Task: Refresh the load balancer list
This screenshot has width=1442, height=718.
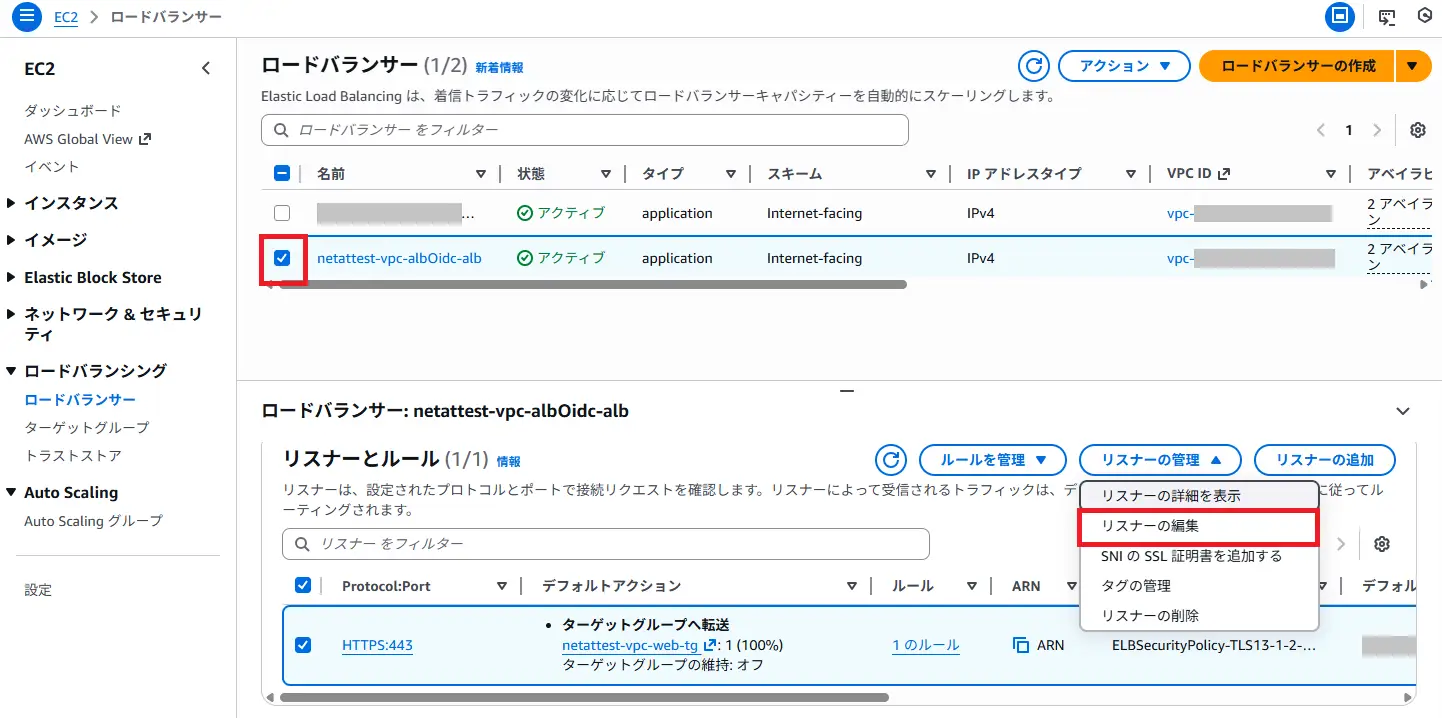Action: point(1033,66)
